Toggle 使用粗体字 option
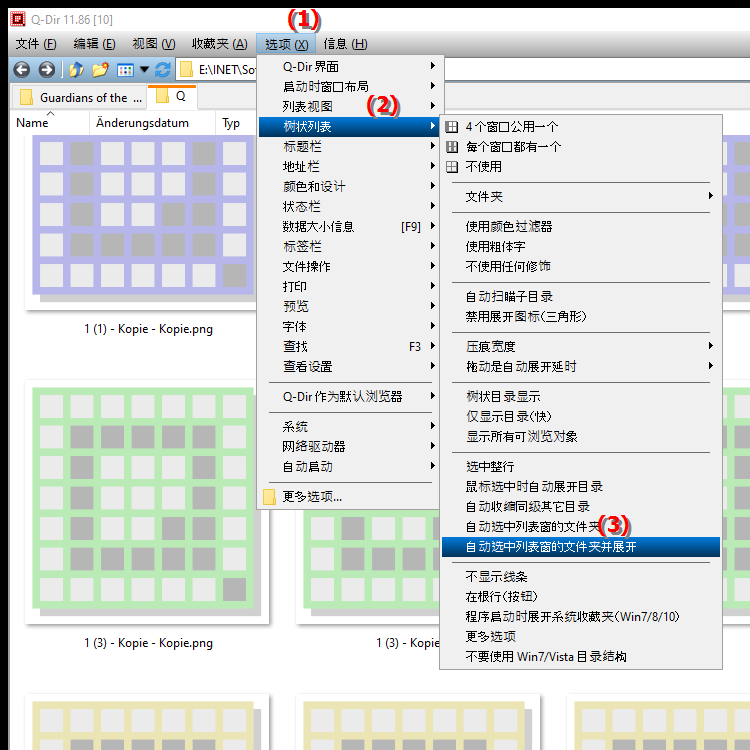 [x=581, y=247]
